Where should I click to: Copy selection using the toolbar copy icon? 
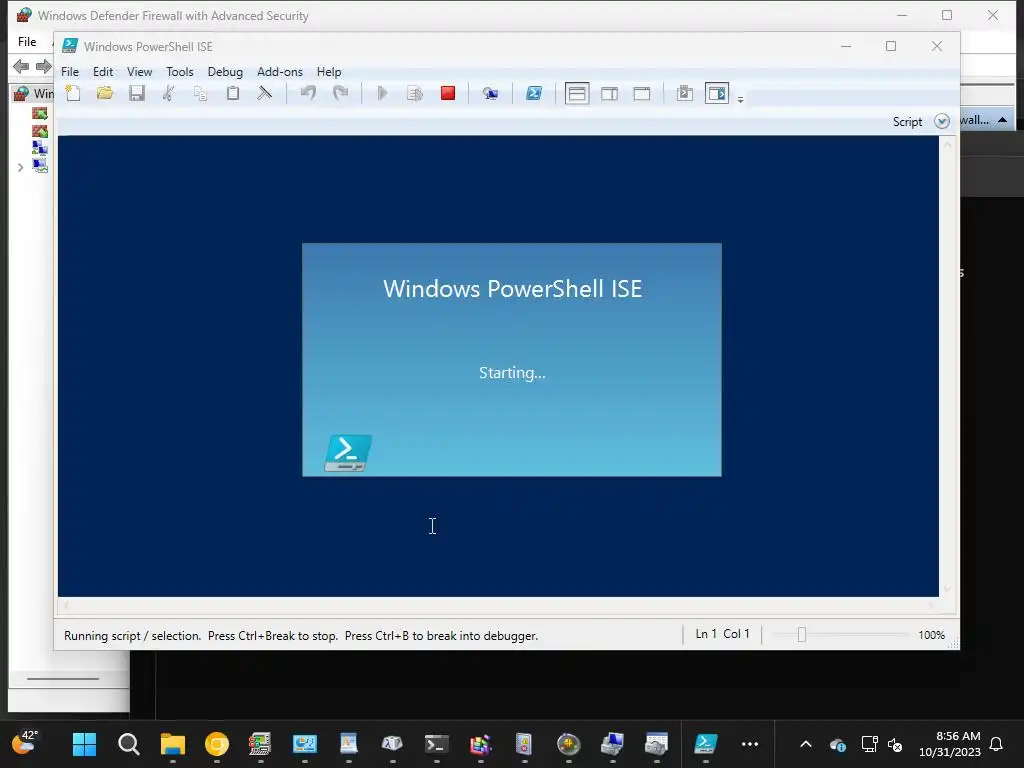(200, 93)
